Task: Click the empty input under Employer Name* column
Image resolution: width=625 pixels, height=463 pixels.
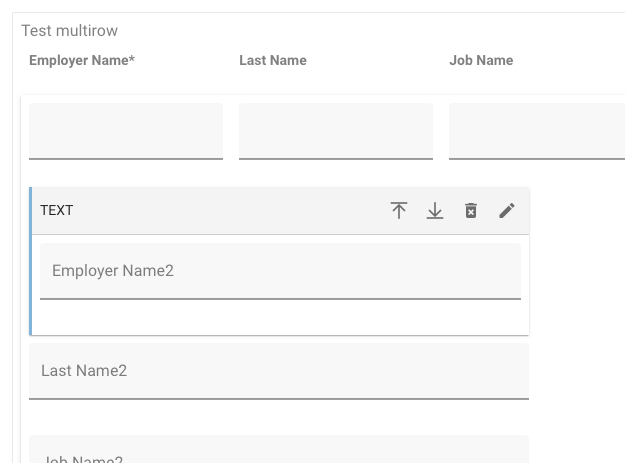Action: 126,130
